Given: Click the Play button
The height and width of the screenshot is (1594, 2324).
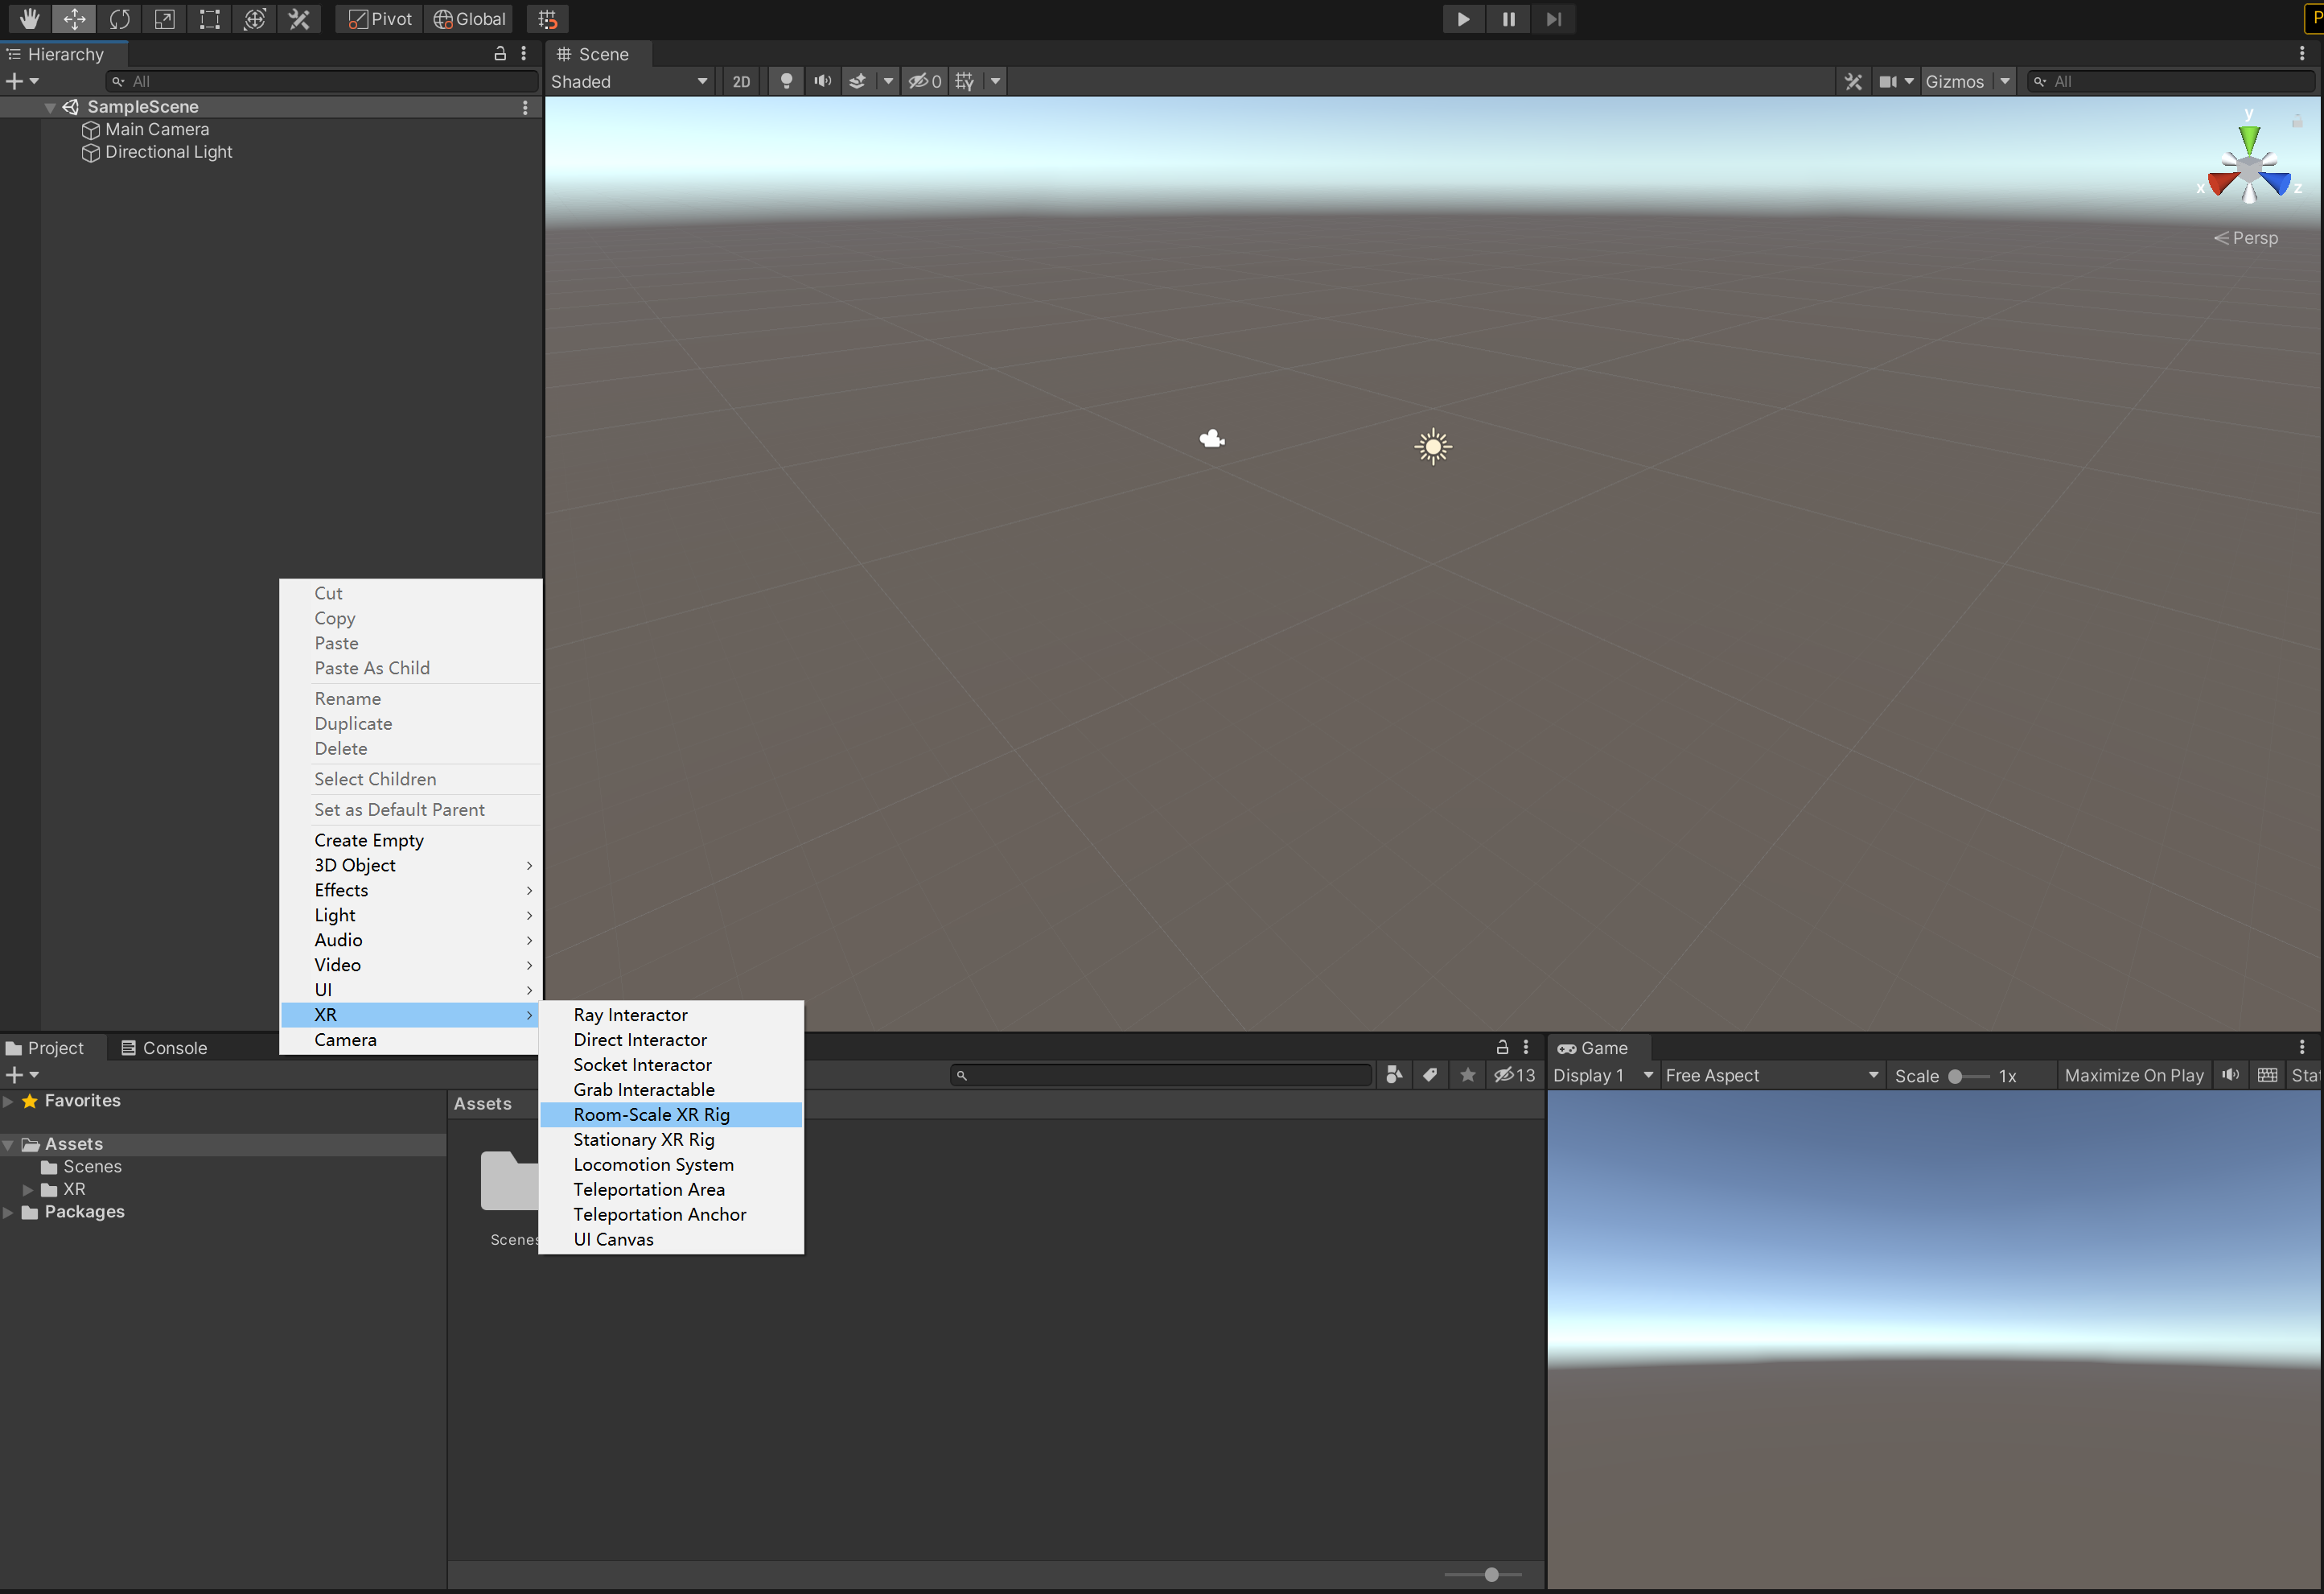Looking at the screenshot, I should click(x=1463, y=19).
